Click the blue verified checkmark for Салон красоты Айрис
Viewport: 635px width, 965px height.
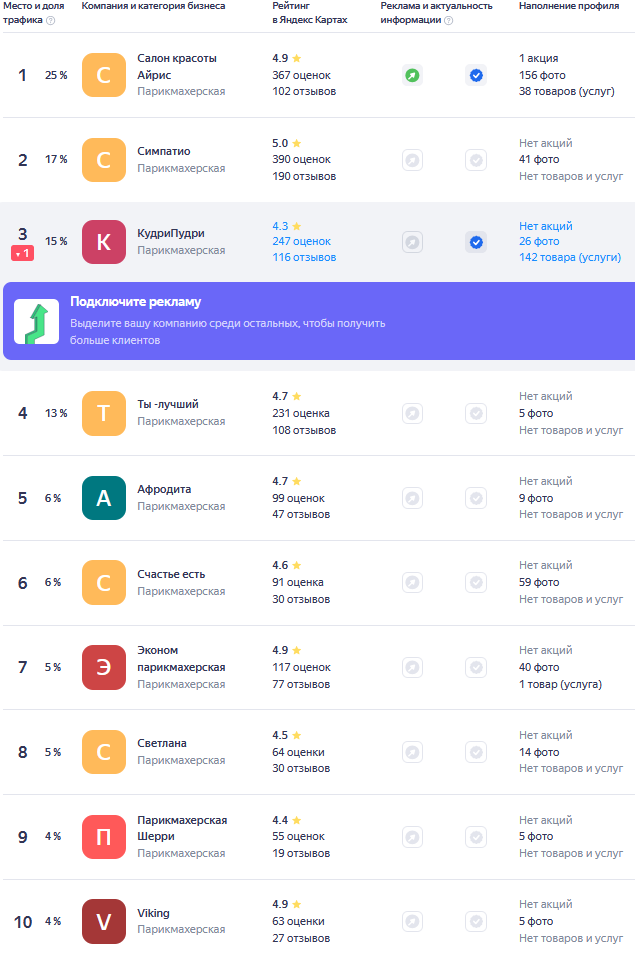476,75
